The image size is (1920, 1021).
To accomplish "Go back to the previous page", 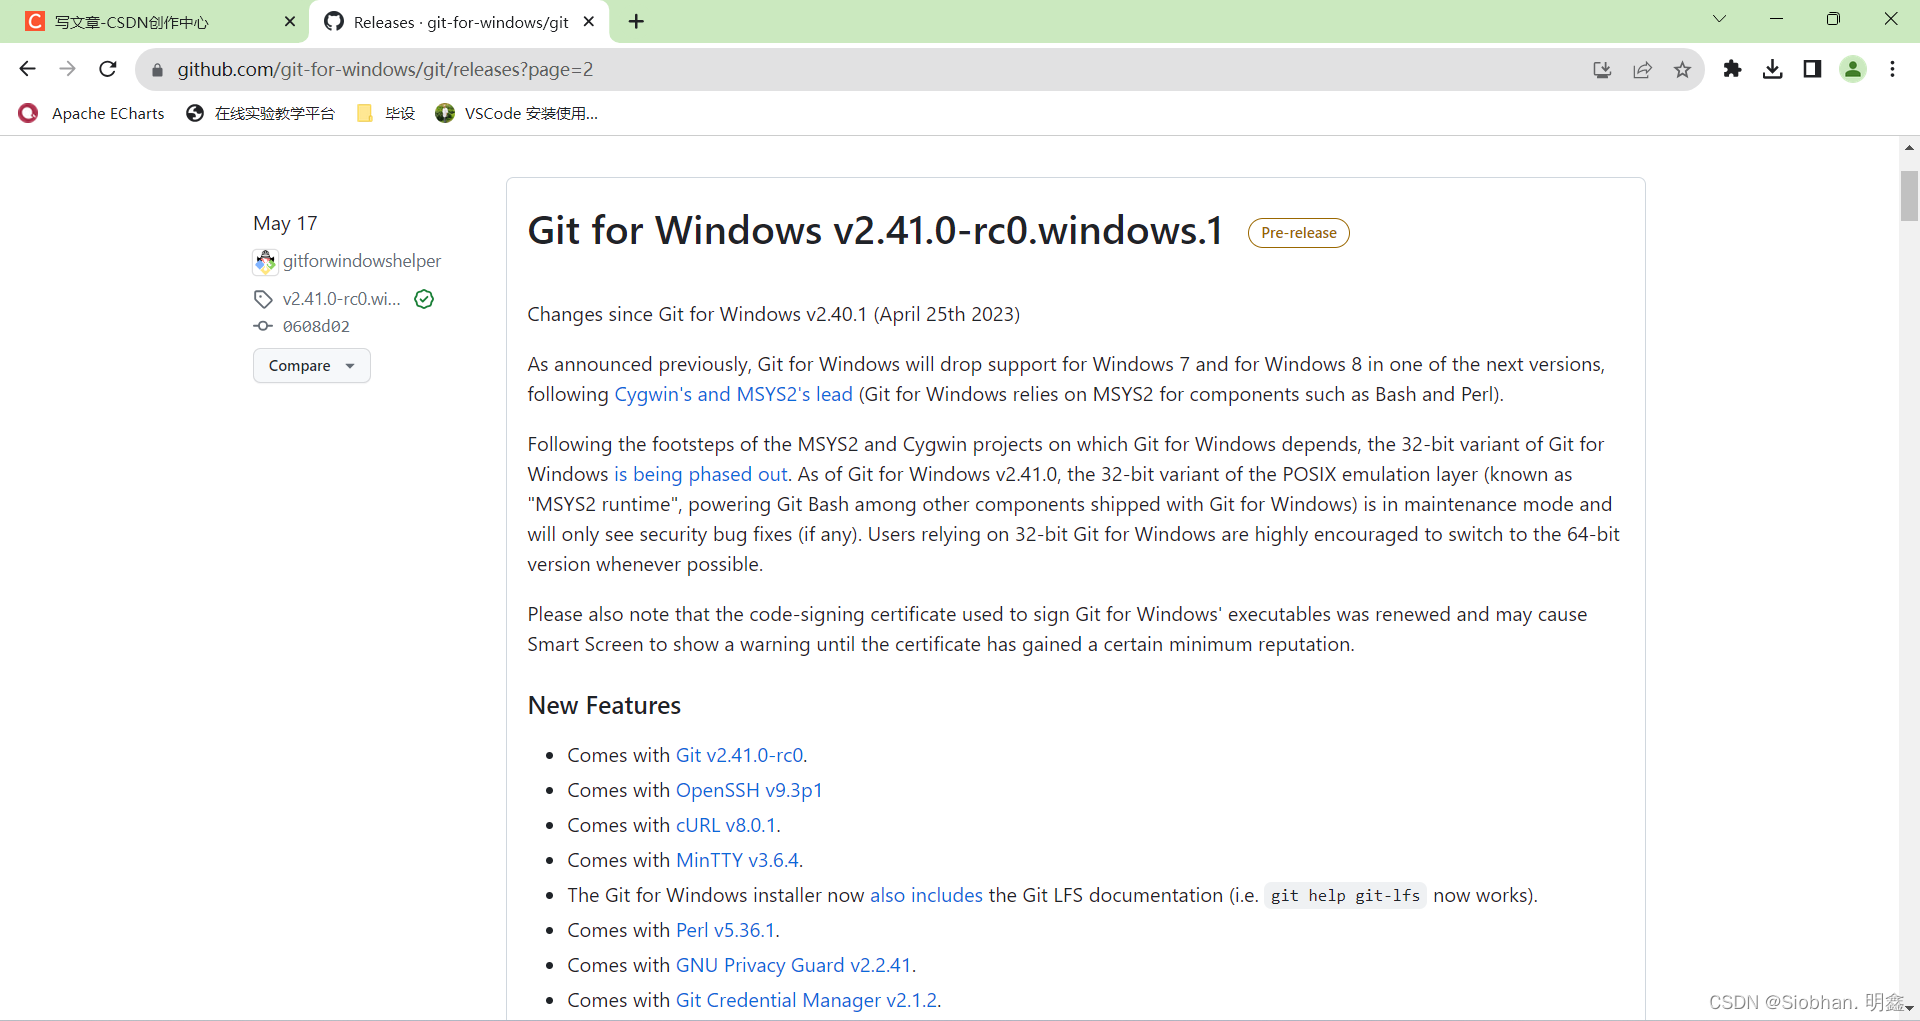I will [28, 69].
